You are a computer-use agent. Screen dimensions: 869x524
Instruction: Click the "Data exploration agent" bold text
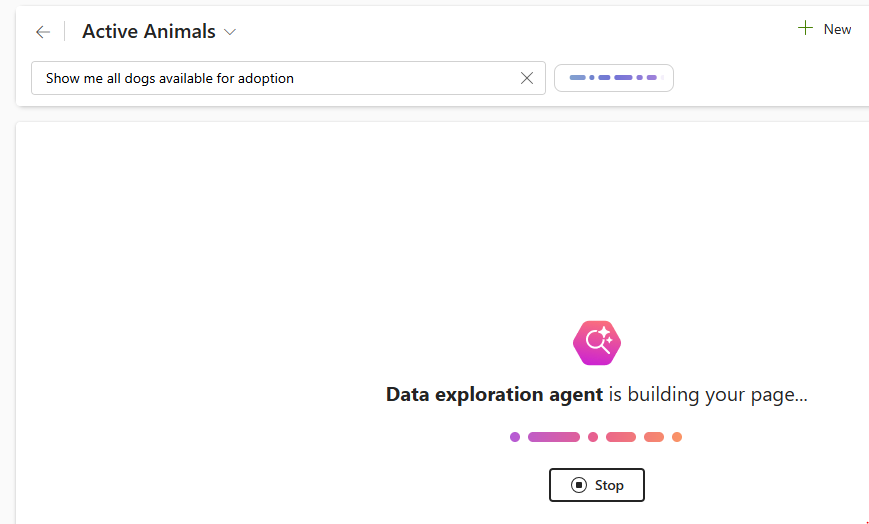coord(494,395)
